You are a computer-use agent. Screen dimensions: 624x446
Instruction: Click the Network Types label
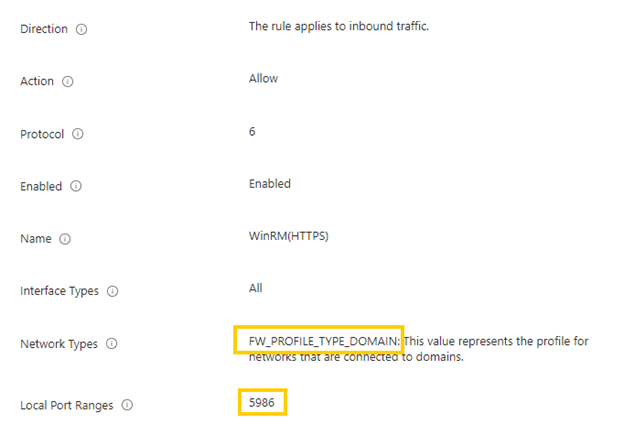coord(59,344)
